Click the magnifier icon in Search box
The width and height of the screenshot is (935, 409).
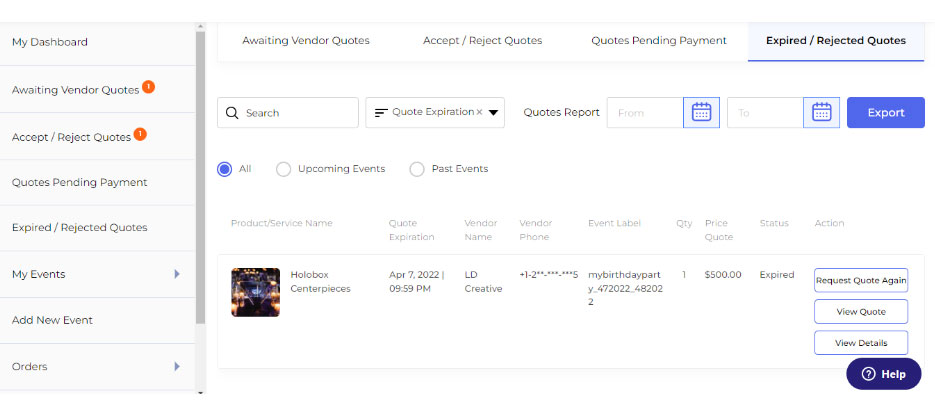(232, 113)
